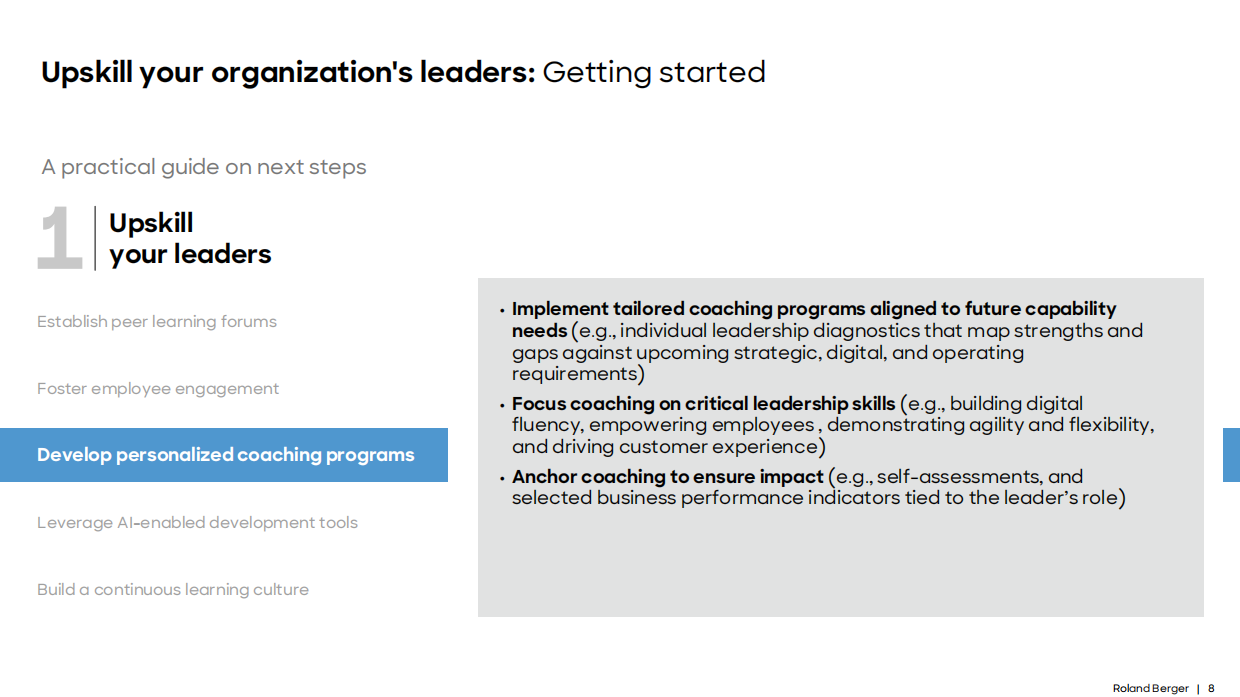Switch to Leverage AI-enabled development tools

click(x=197, y=523)
